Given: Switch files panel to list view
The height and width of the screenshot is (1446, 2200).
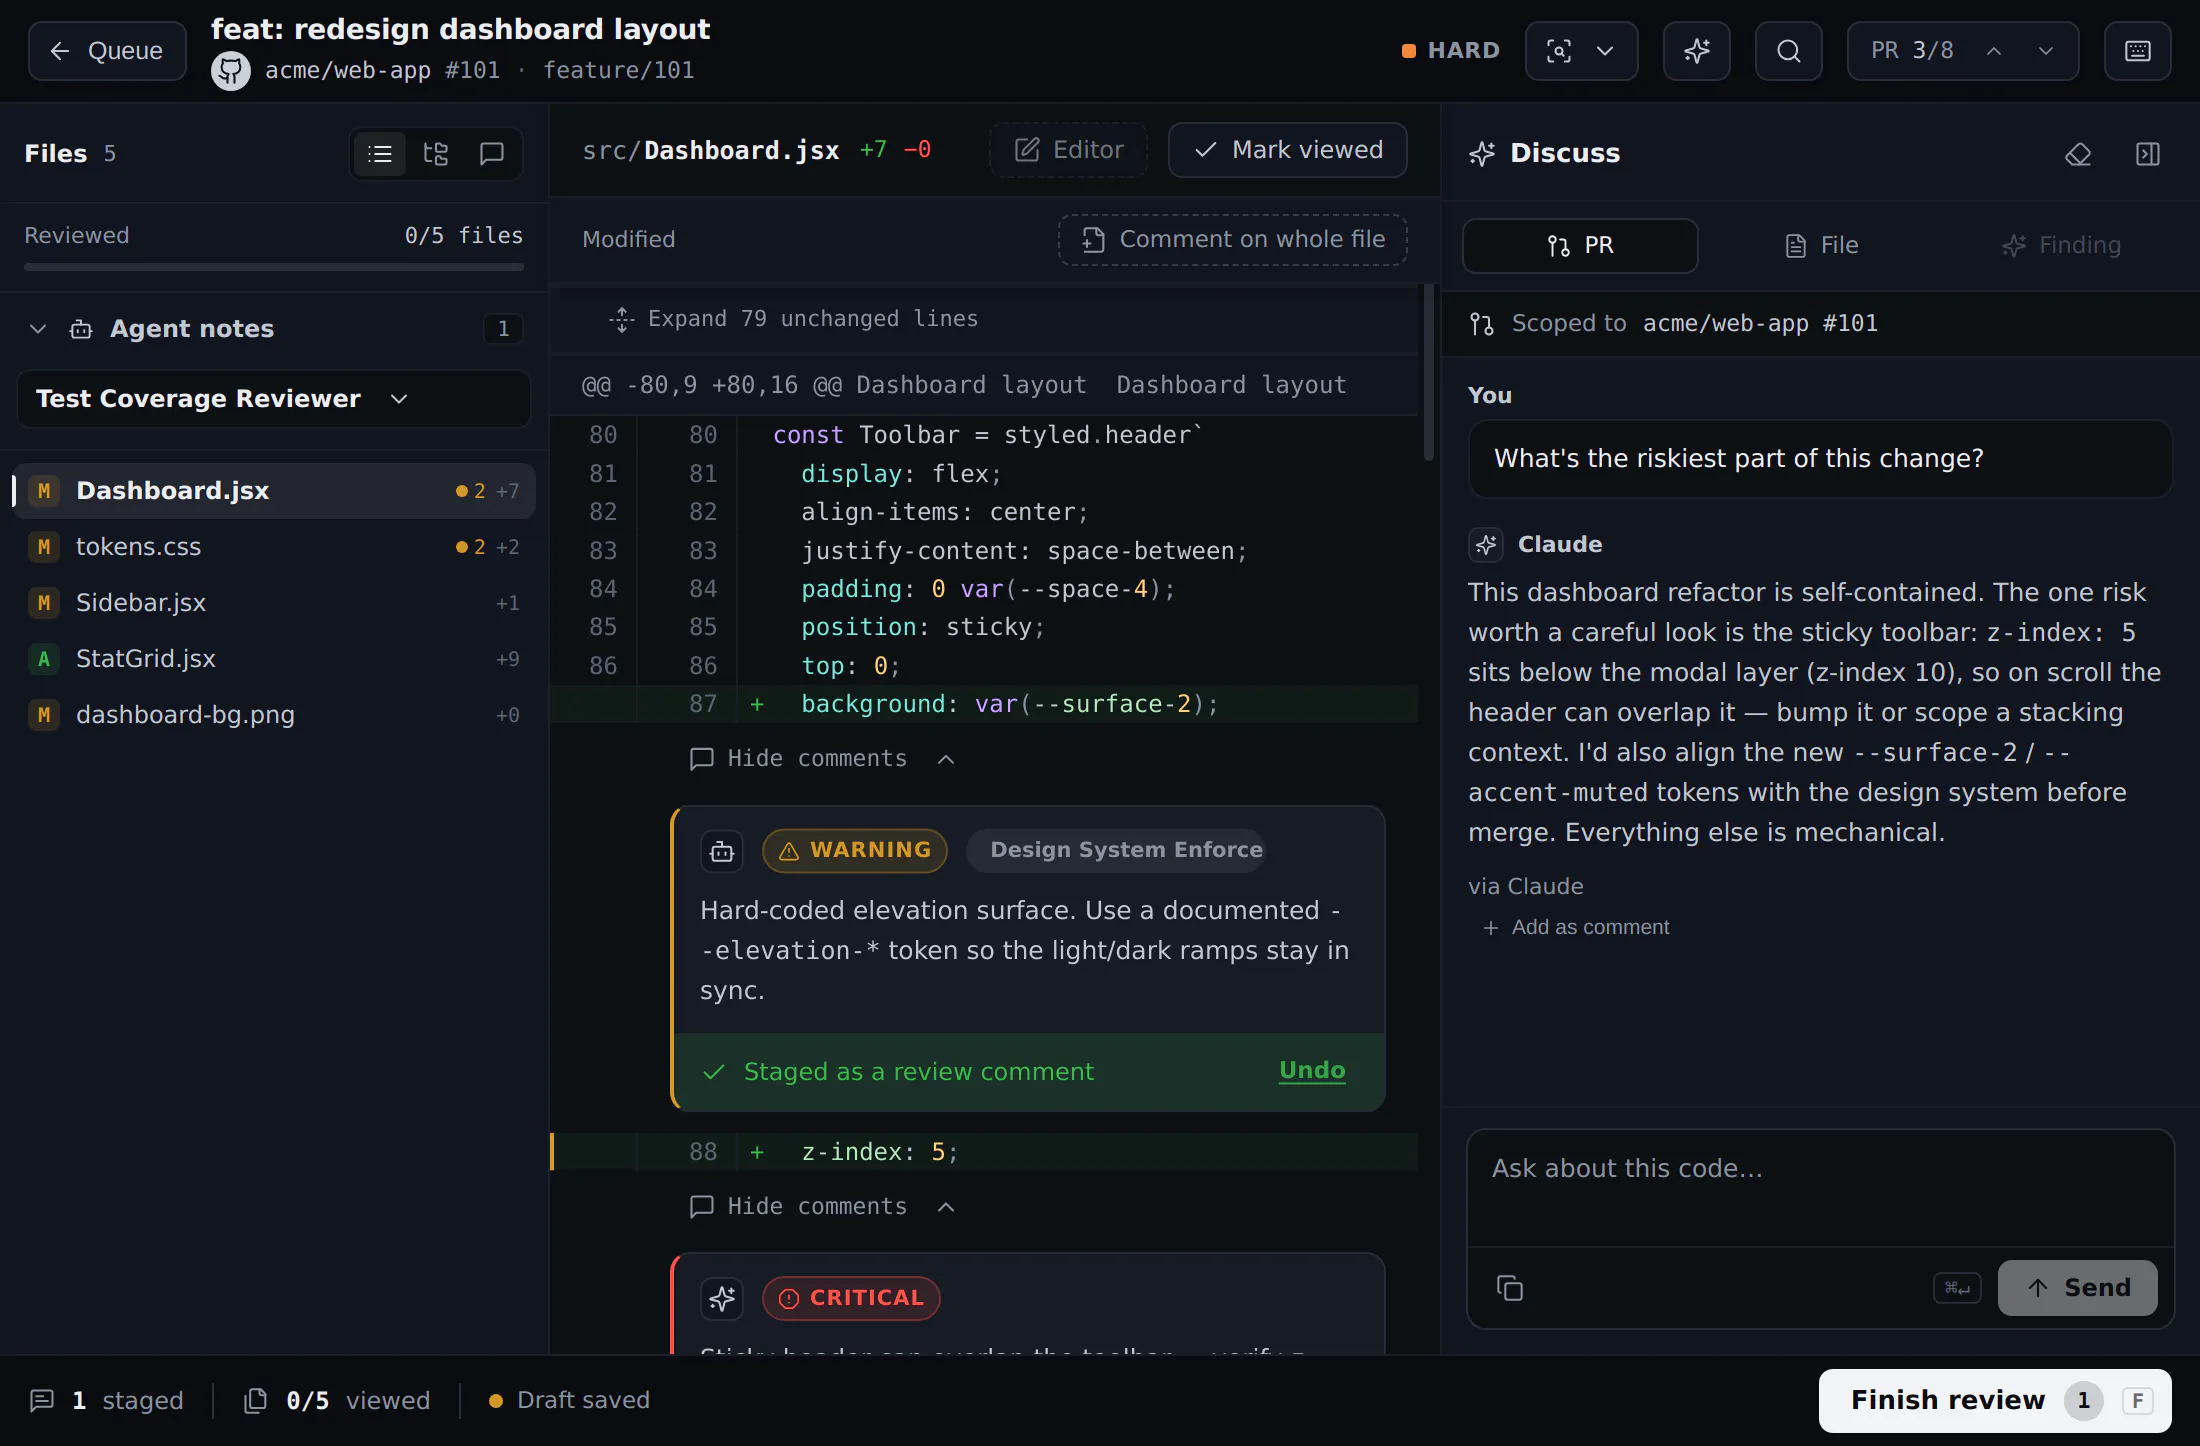Looking at the screenshot, I should tap(380, 154).
